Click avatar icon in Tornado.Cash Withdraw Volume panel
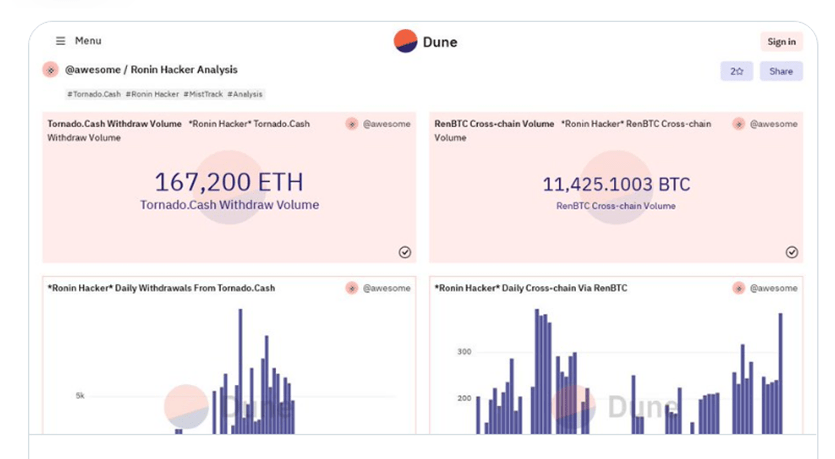The image size is (835, 459). coord(352,124)
